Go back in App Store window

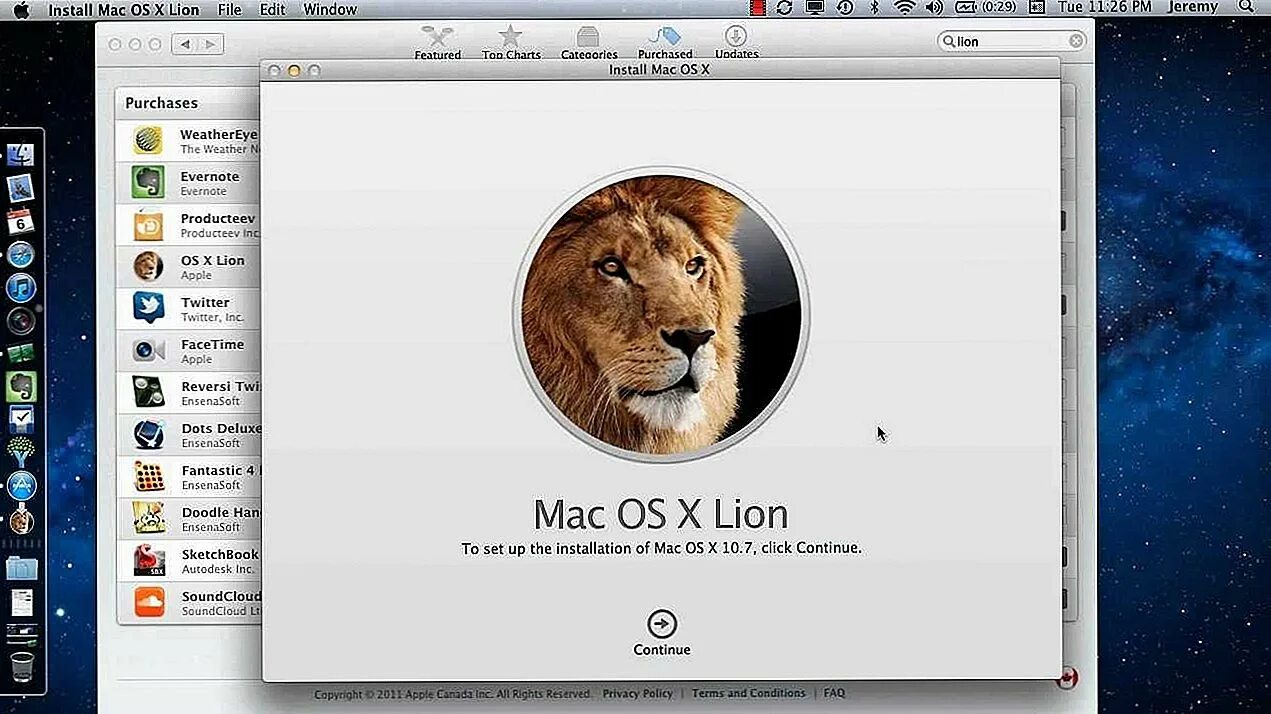[185, 44]
